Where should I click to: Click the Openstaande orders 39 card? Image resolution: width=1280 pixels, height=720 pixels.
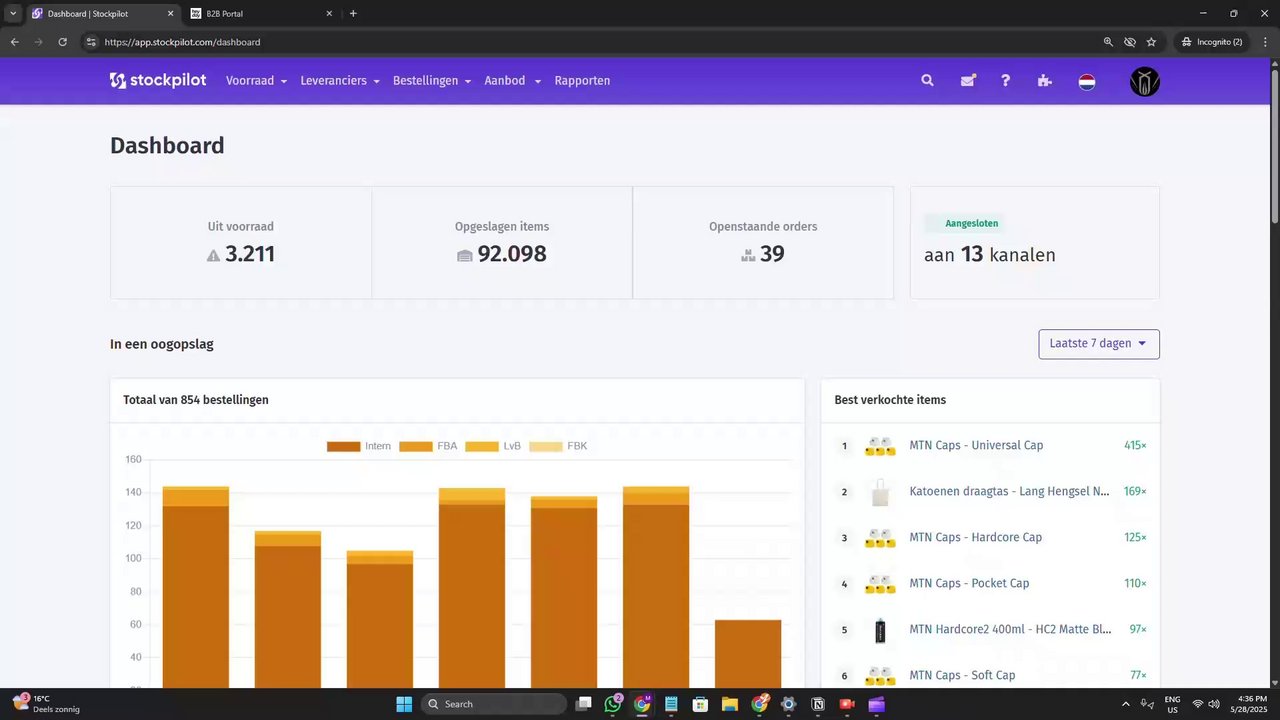763,242
